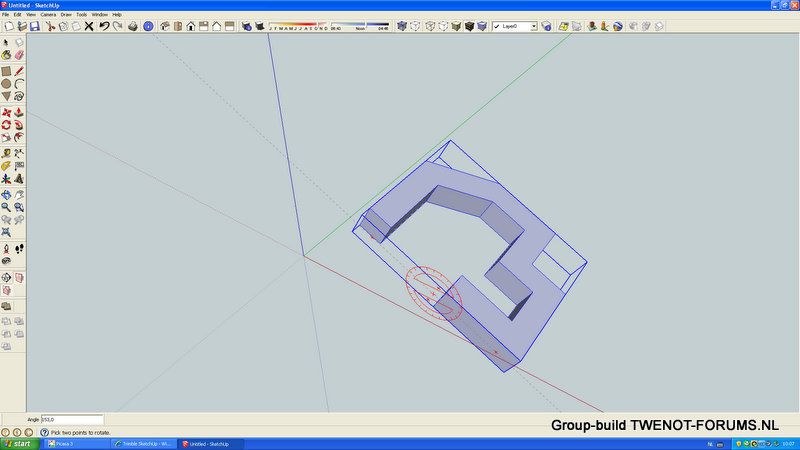This screenshot has height=450, width=800.
Task: Choose the Push/Pull tool
Action: 19,112
